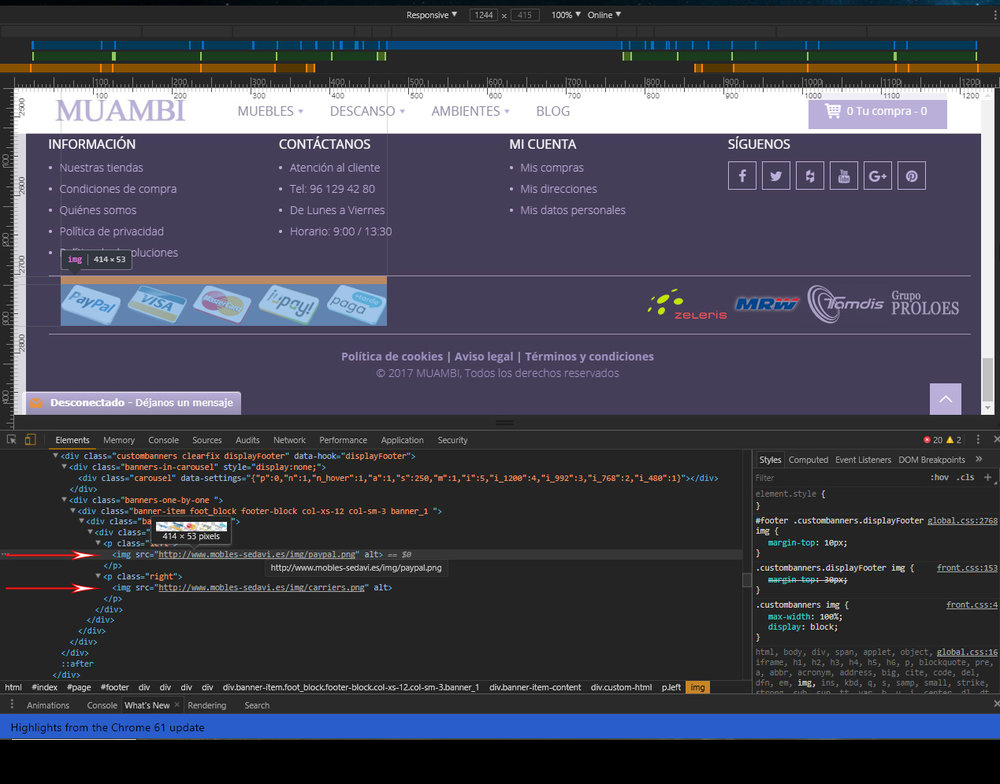
Task: Open the YouTube social icon
Action: click(844, 175)
